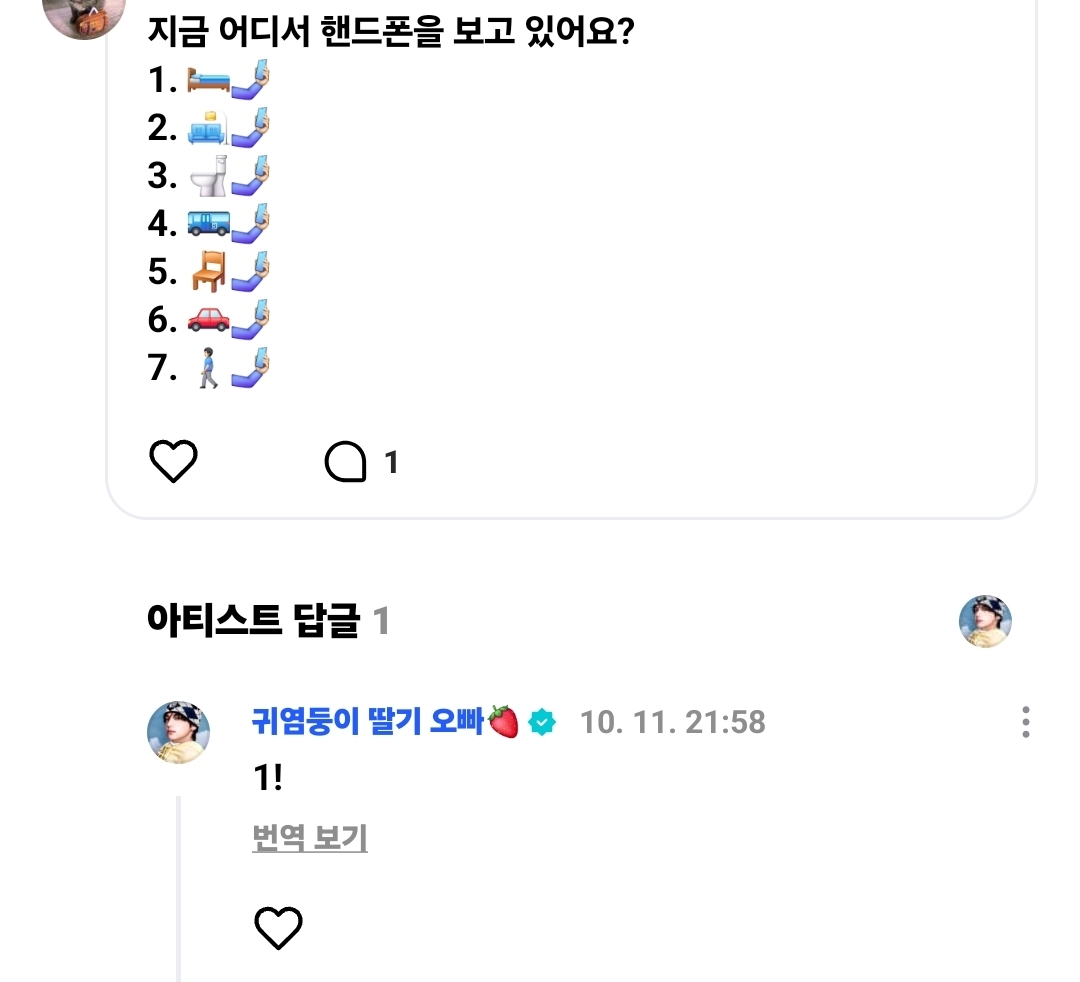This screenshot has height=982, width=1080.
Task: Select the "아티스트 답글 1" section header
Action: (x=267, y=622)
